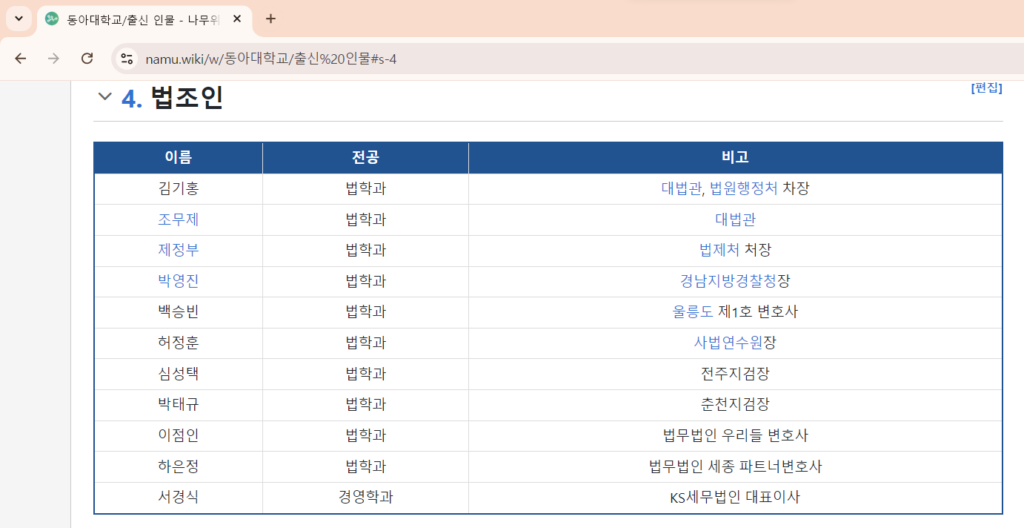The height and width of the screenshot is (528, 1024).
Task: Click the 비고 column header
Action: coord(735,157)
